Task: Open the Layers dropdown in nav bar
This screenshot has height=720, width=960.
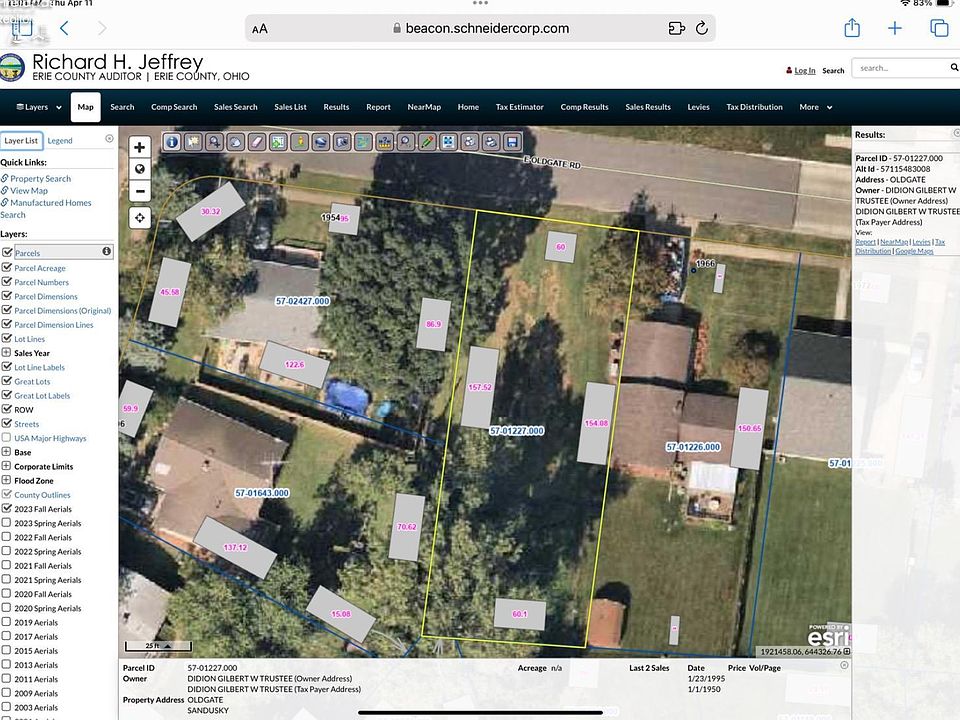Action: 39,107
